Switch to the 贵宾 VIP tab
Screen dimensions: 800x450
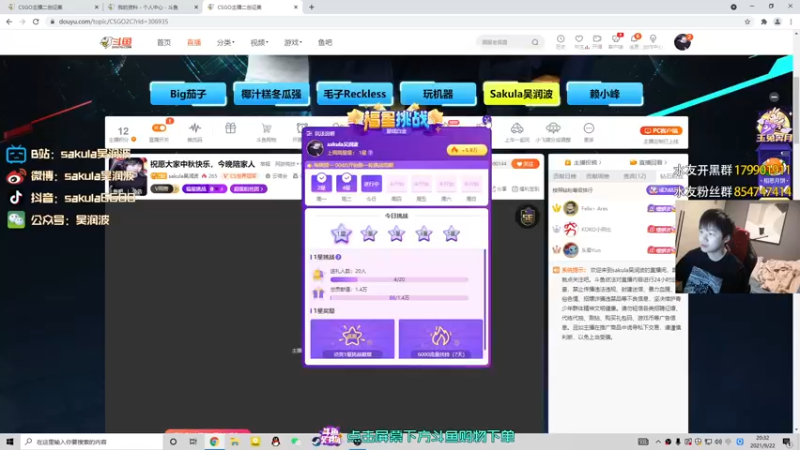[x=635, y=176]
